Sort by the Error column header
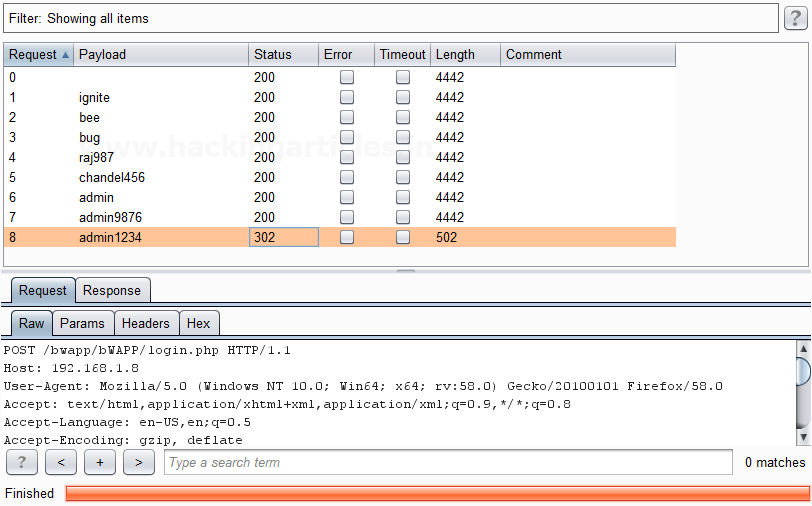Viewport: 812px width, 506px height. pos(346,54)
